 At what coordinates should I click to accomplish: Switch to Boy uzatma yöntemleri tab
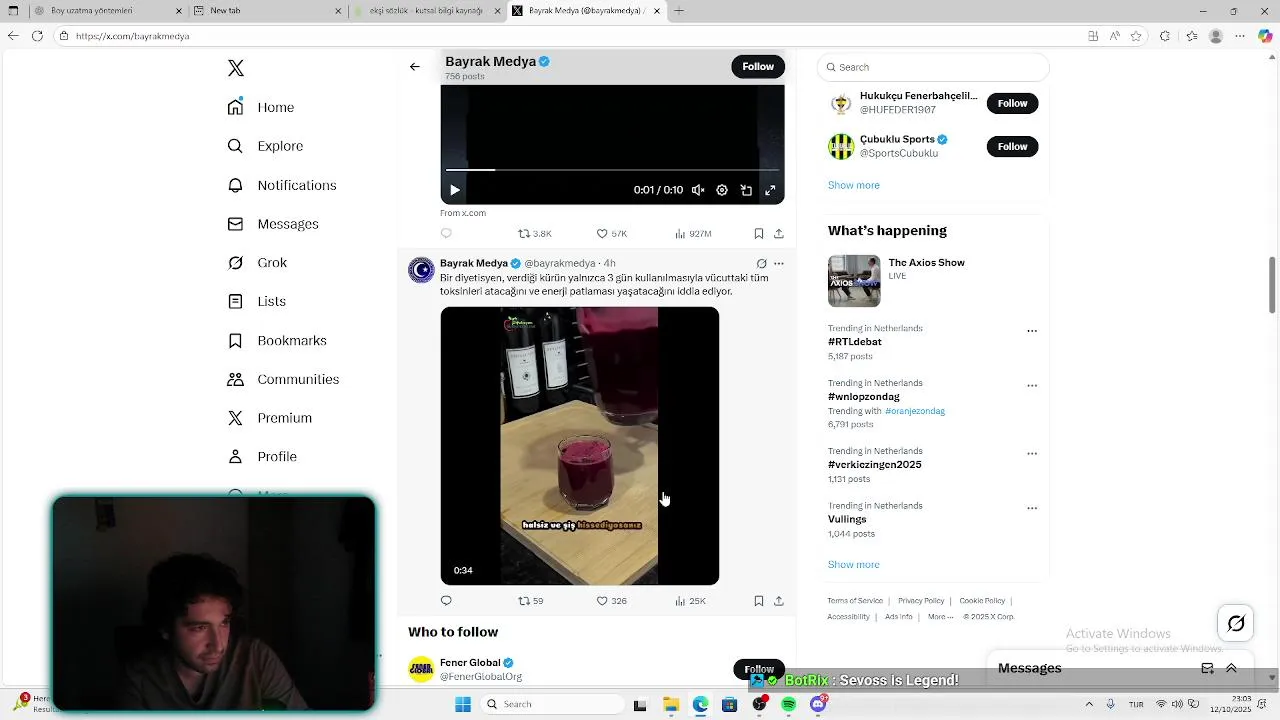(108, 11)
